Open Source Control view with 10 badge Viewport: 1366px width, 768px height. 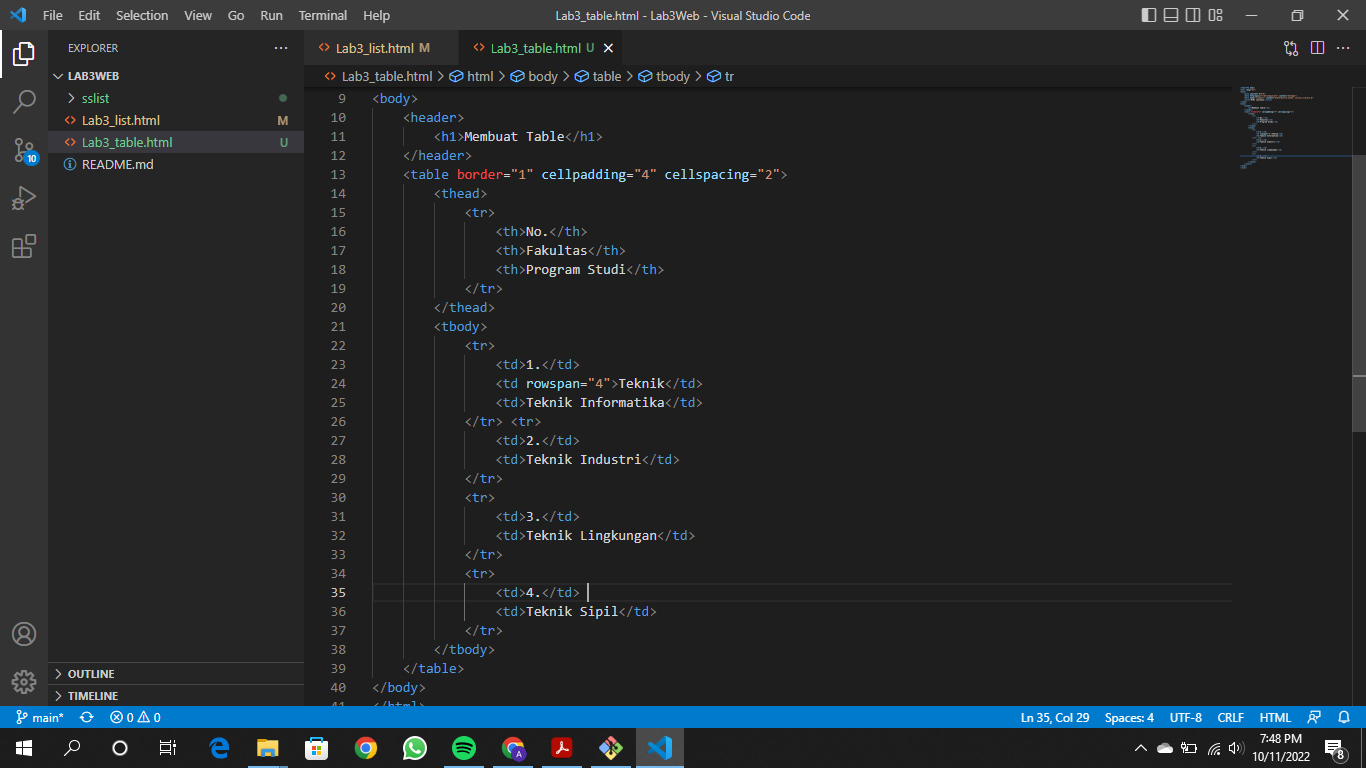pos(24,150)
